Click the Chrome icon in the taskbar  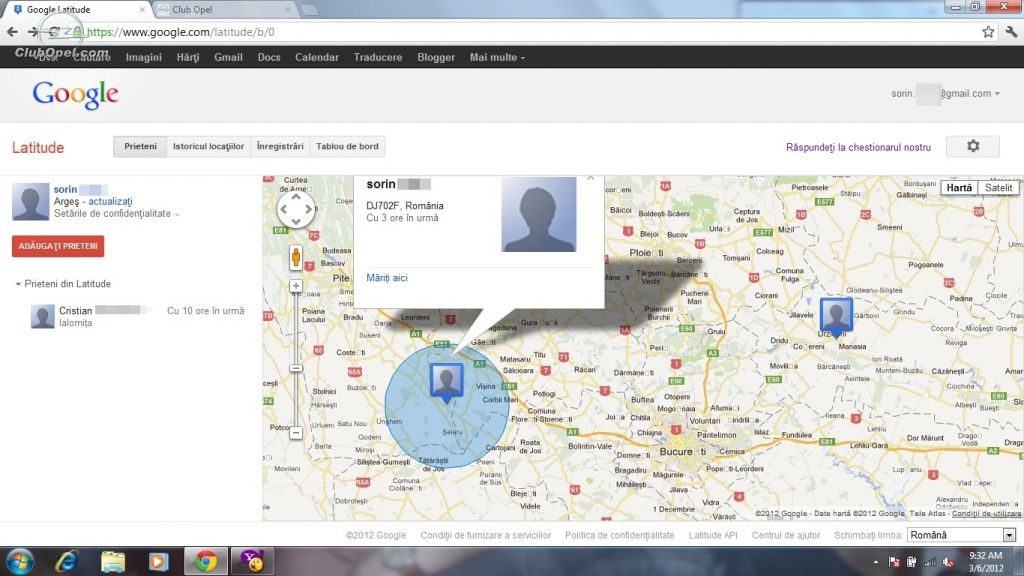click(206, 562)
